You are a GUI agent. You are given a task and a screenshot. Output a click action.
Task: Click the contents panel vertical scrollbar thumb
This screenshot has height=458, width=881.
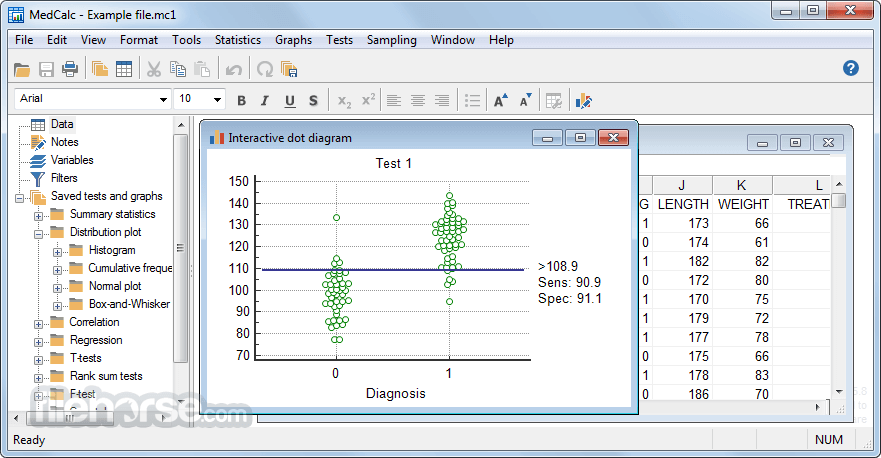tap(180, 248)
